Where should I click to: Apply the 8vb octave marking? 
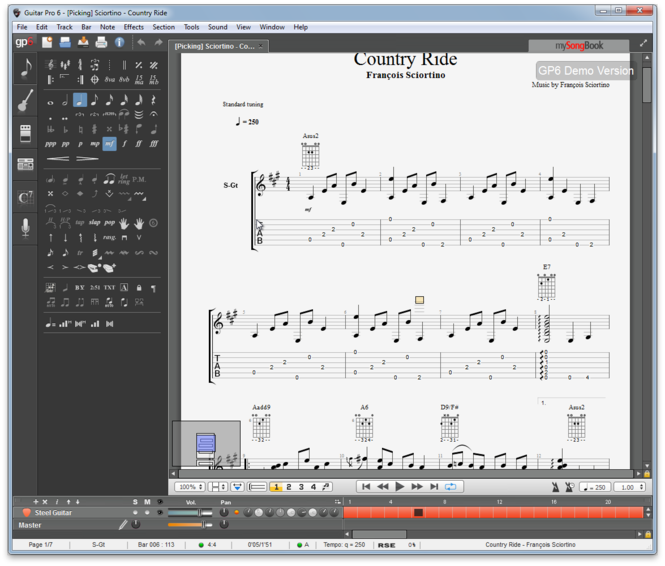click(x=124, y=79)
